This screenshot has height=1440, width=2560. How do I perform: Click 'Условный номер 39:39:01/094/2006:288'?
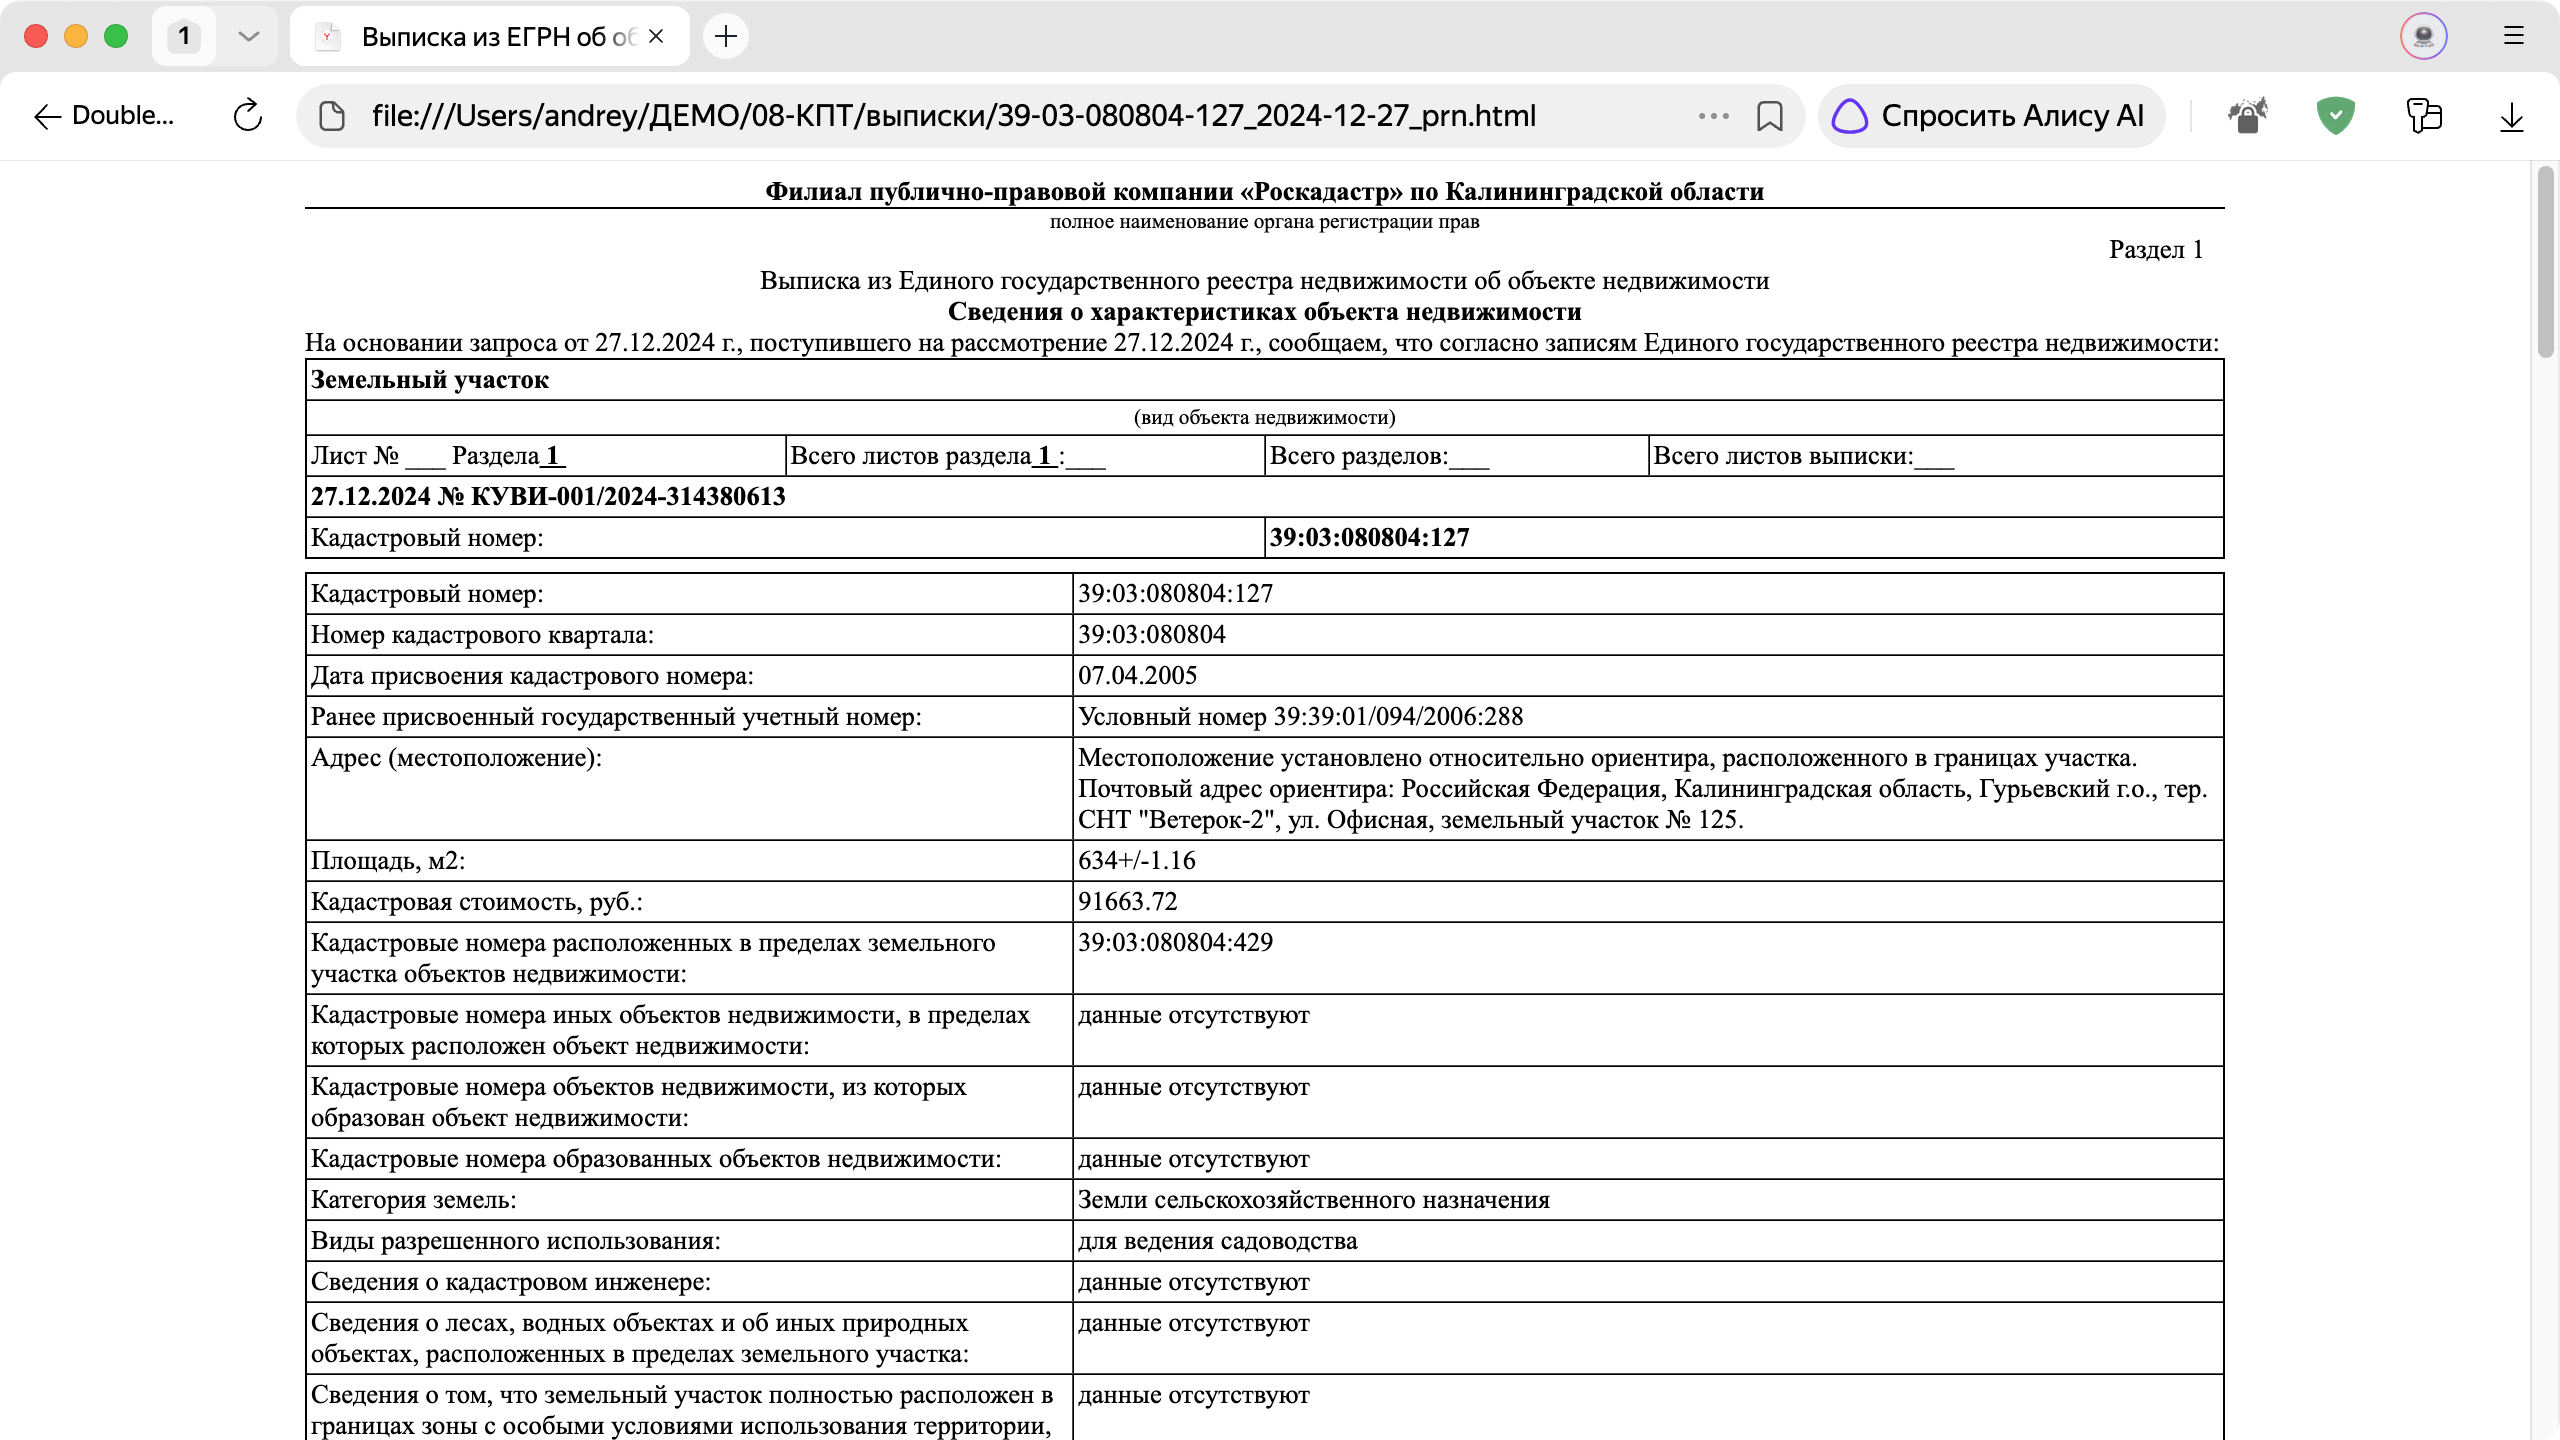1300,717
